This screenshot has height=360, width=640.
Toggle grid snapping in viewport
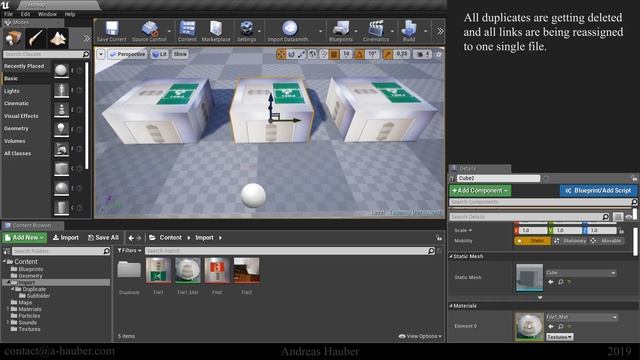point(334,54)
